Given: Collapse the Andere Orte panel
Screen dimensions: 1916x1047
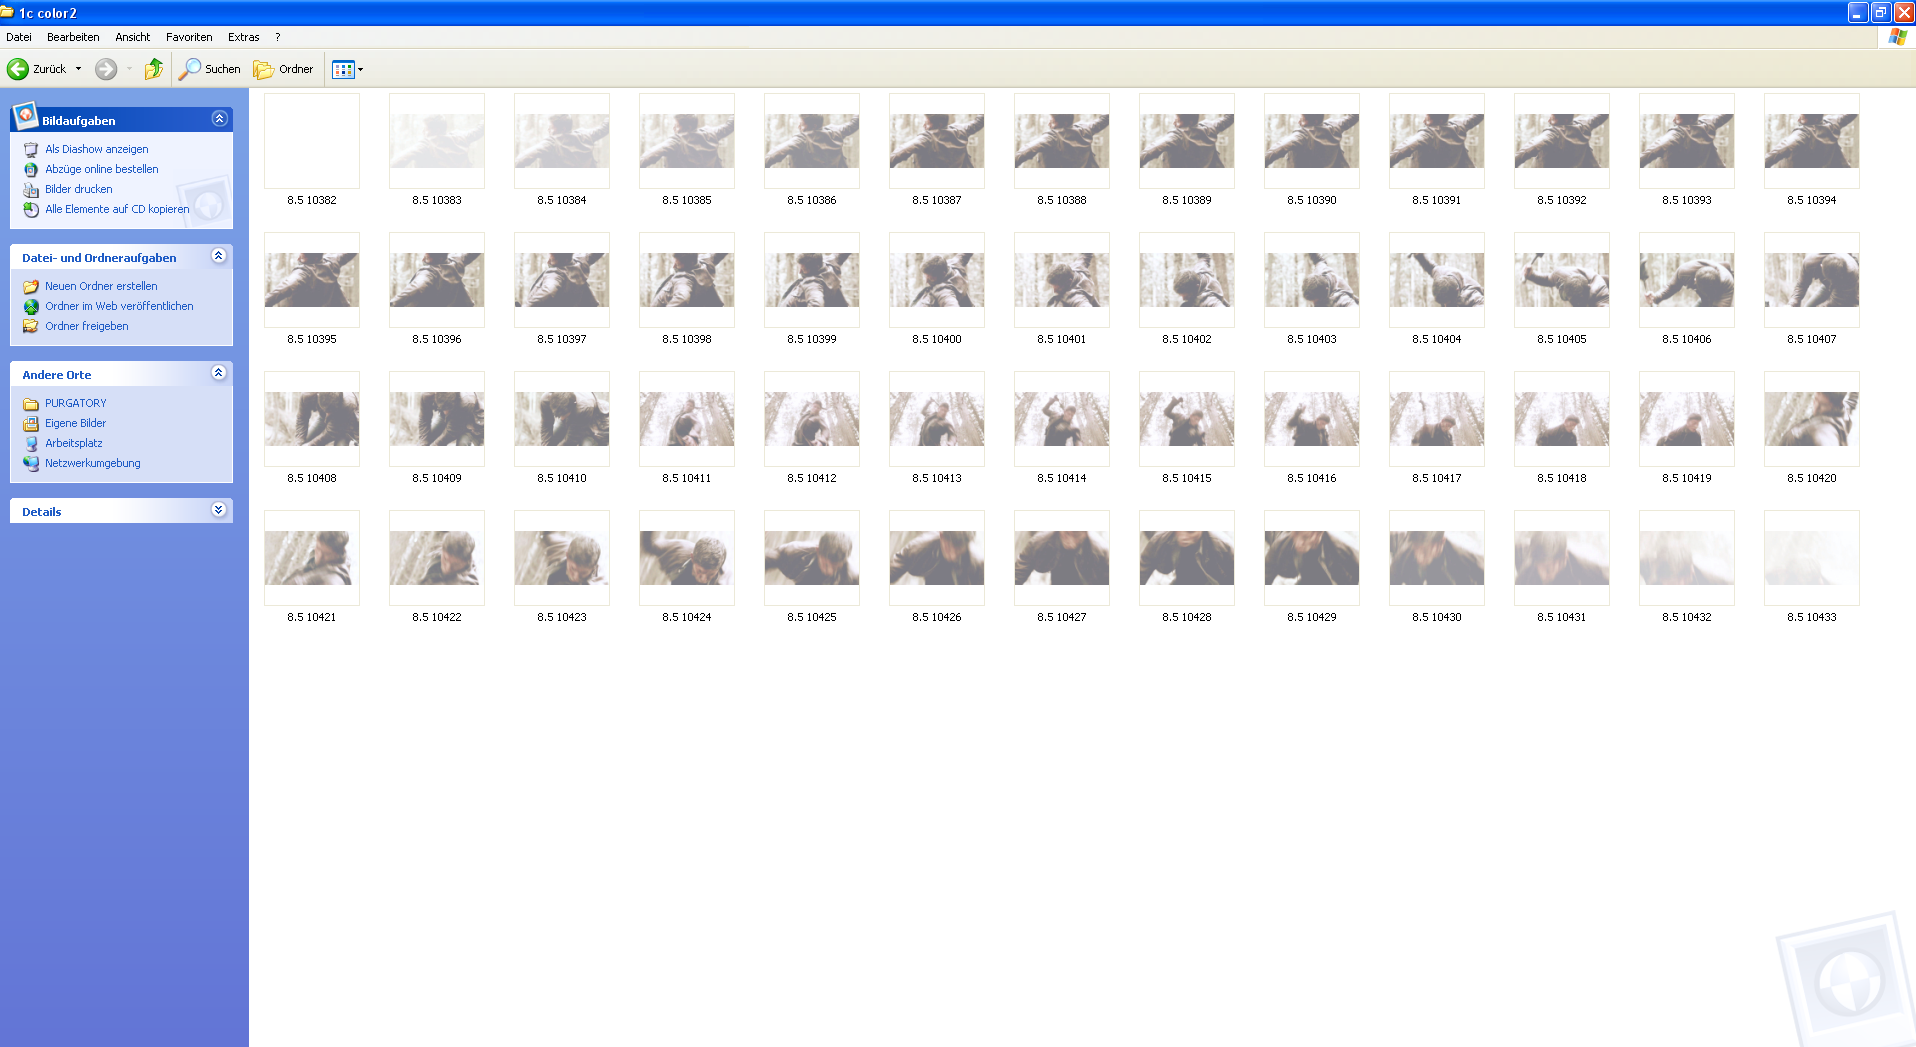Looking at the screenshot, I should tap(219, 373).
